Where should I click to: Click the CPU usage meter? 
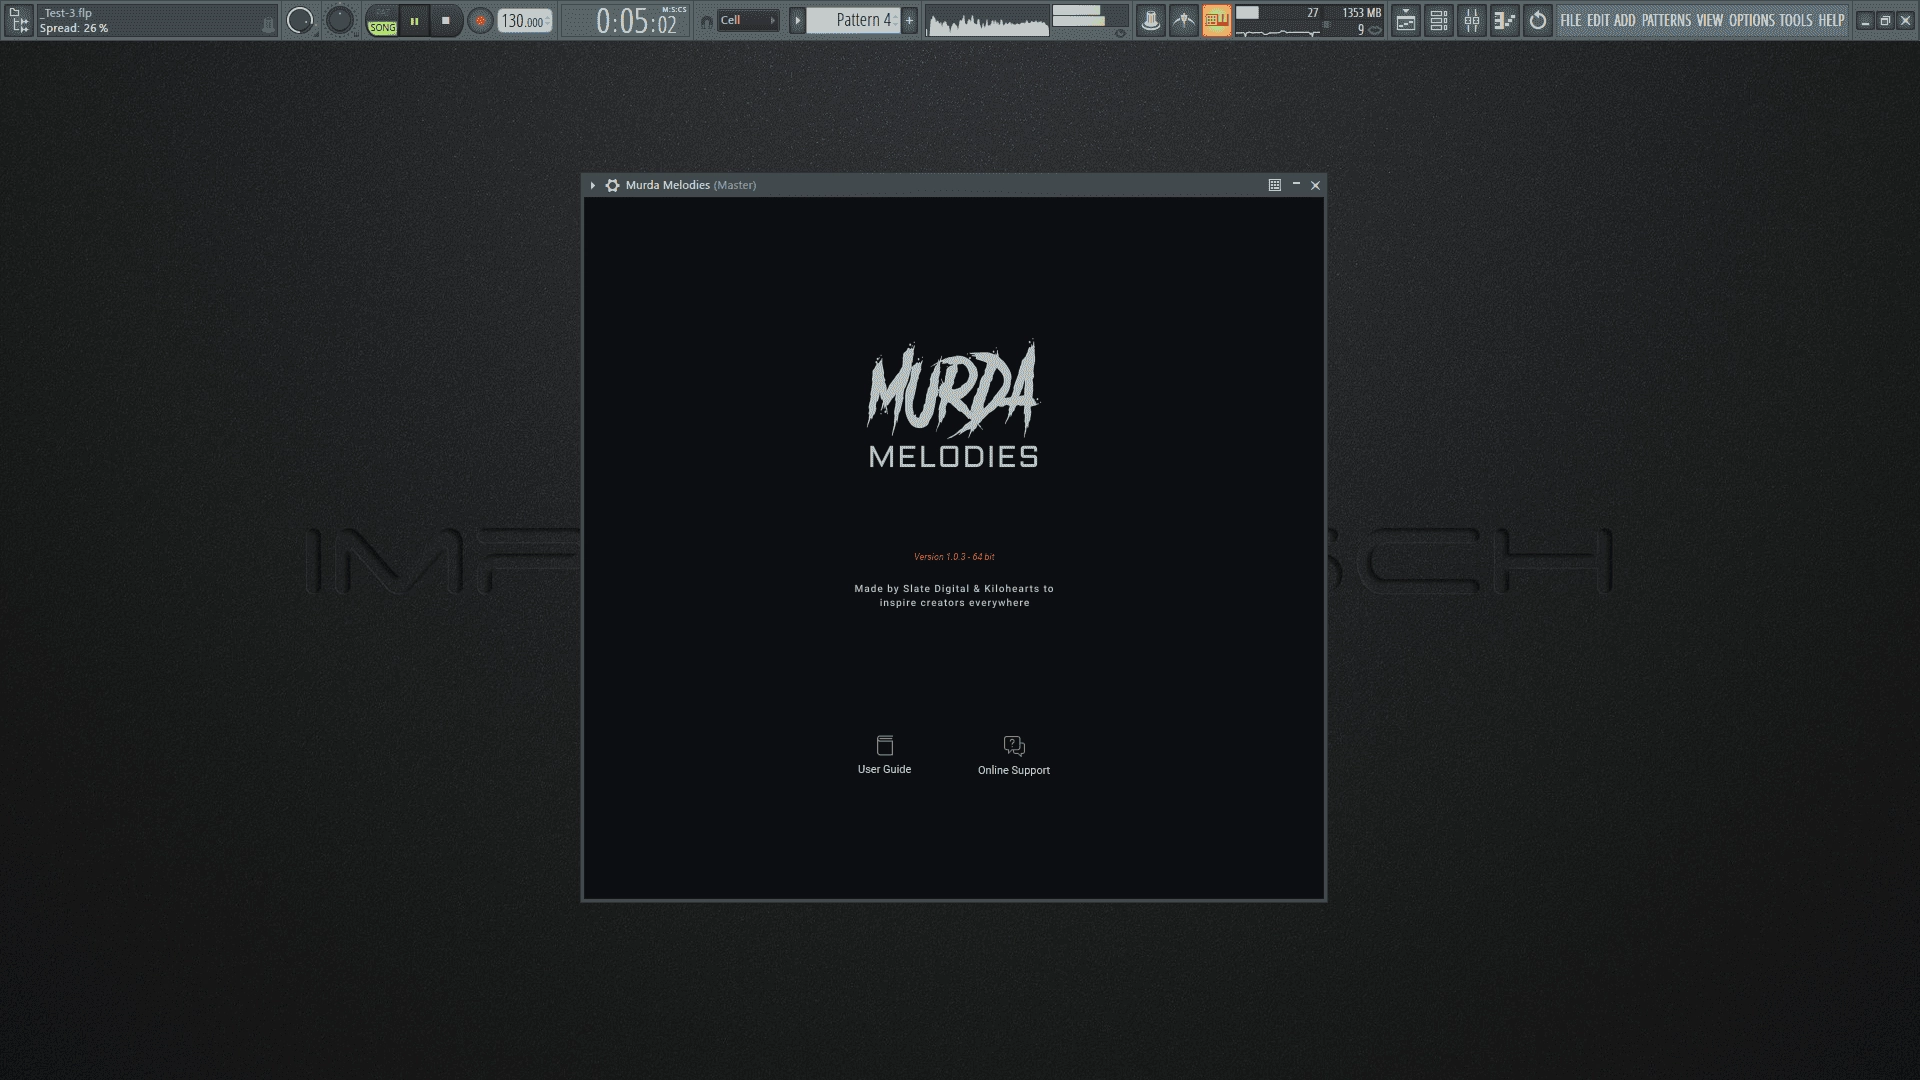(1278, 21)
